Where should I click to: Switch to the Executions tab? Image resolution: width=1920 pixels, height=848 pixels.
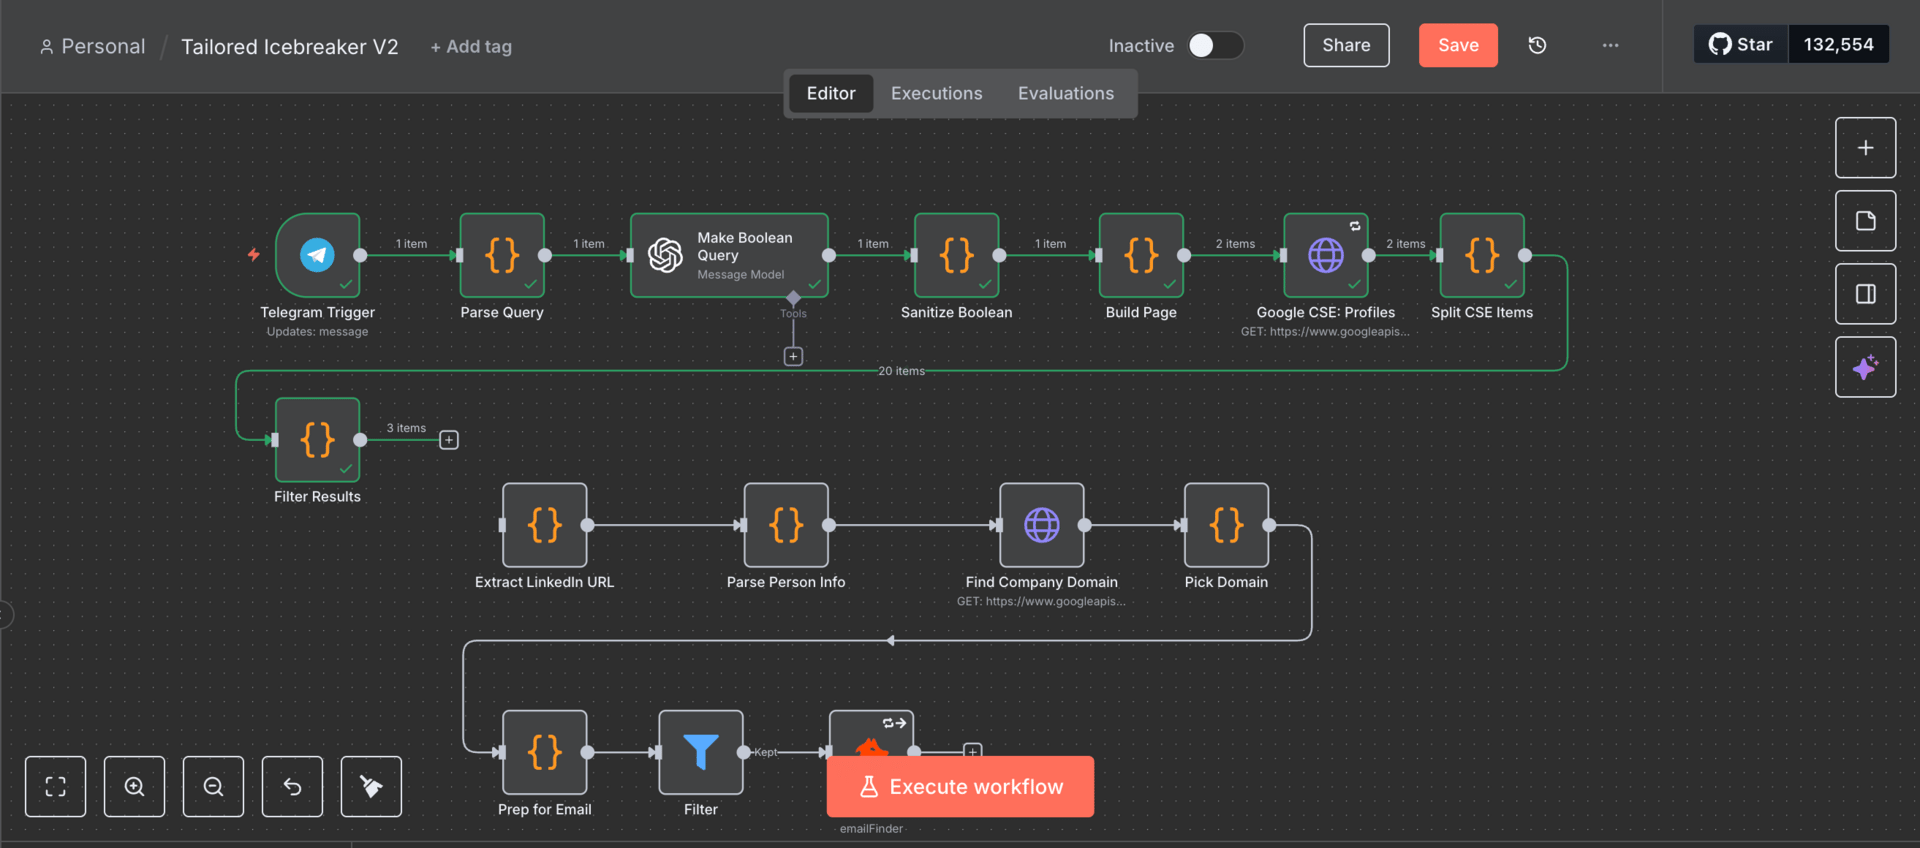click(x=936, y=93)
